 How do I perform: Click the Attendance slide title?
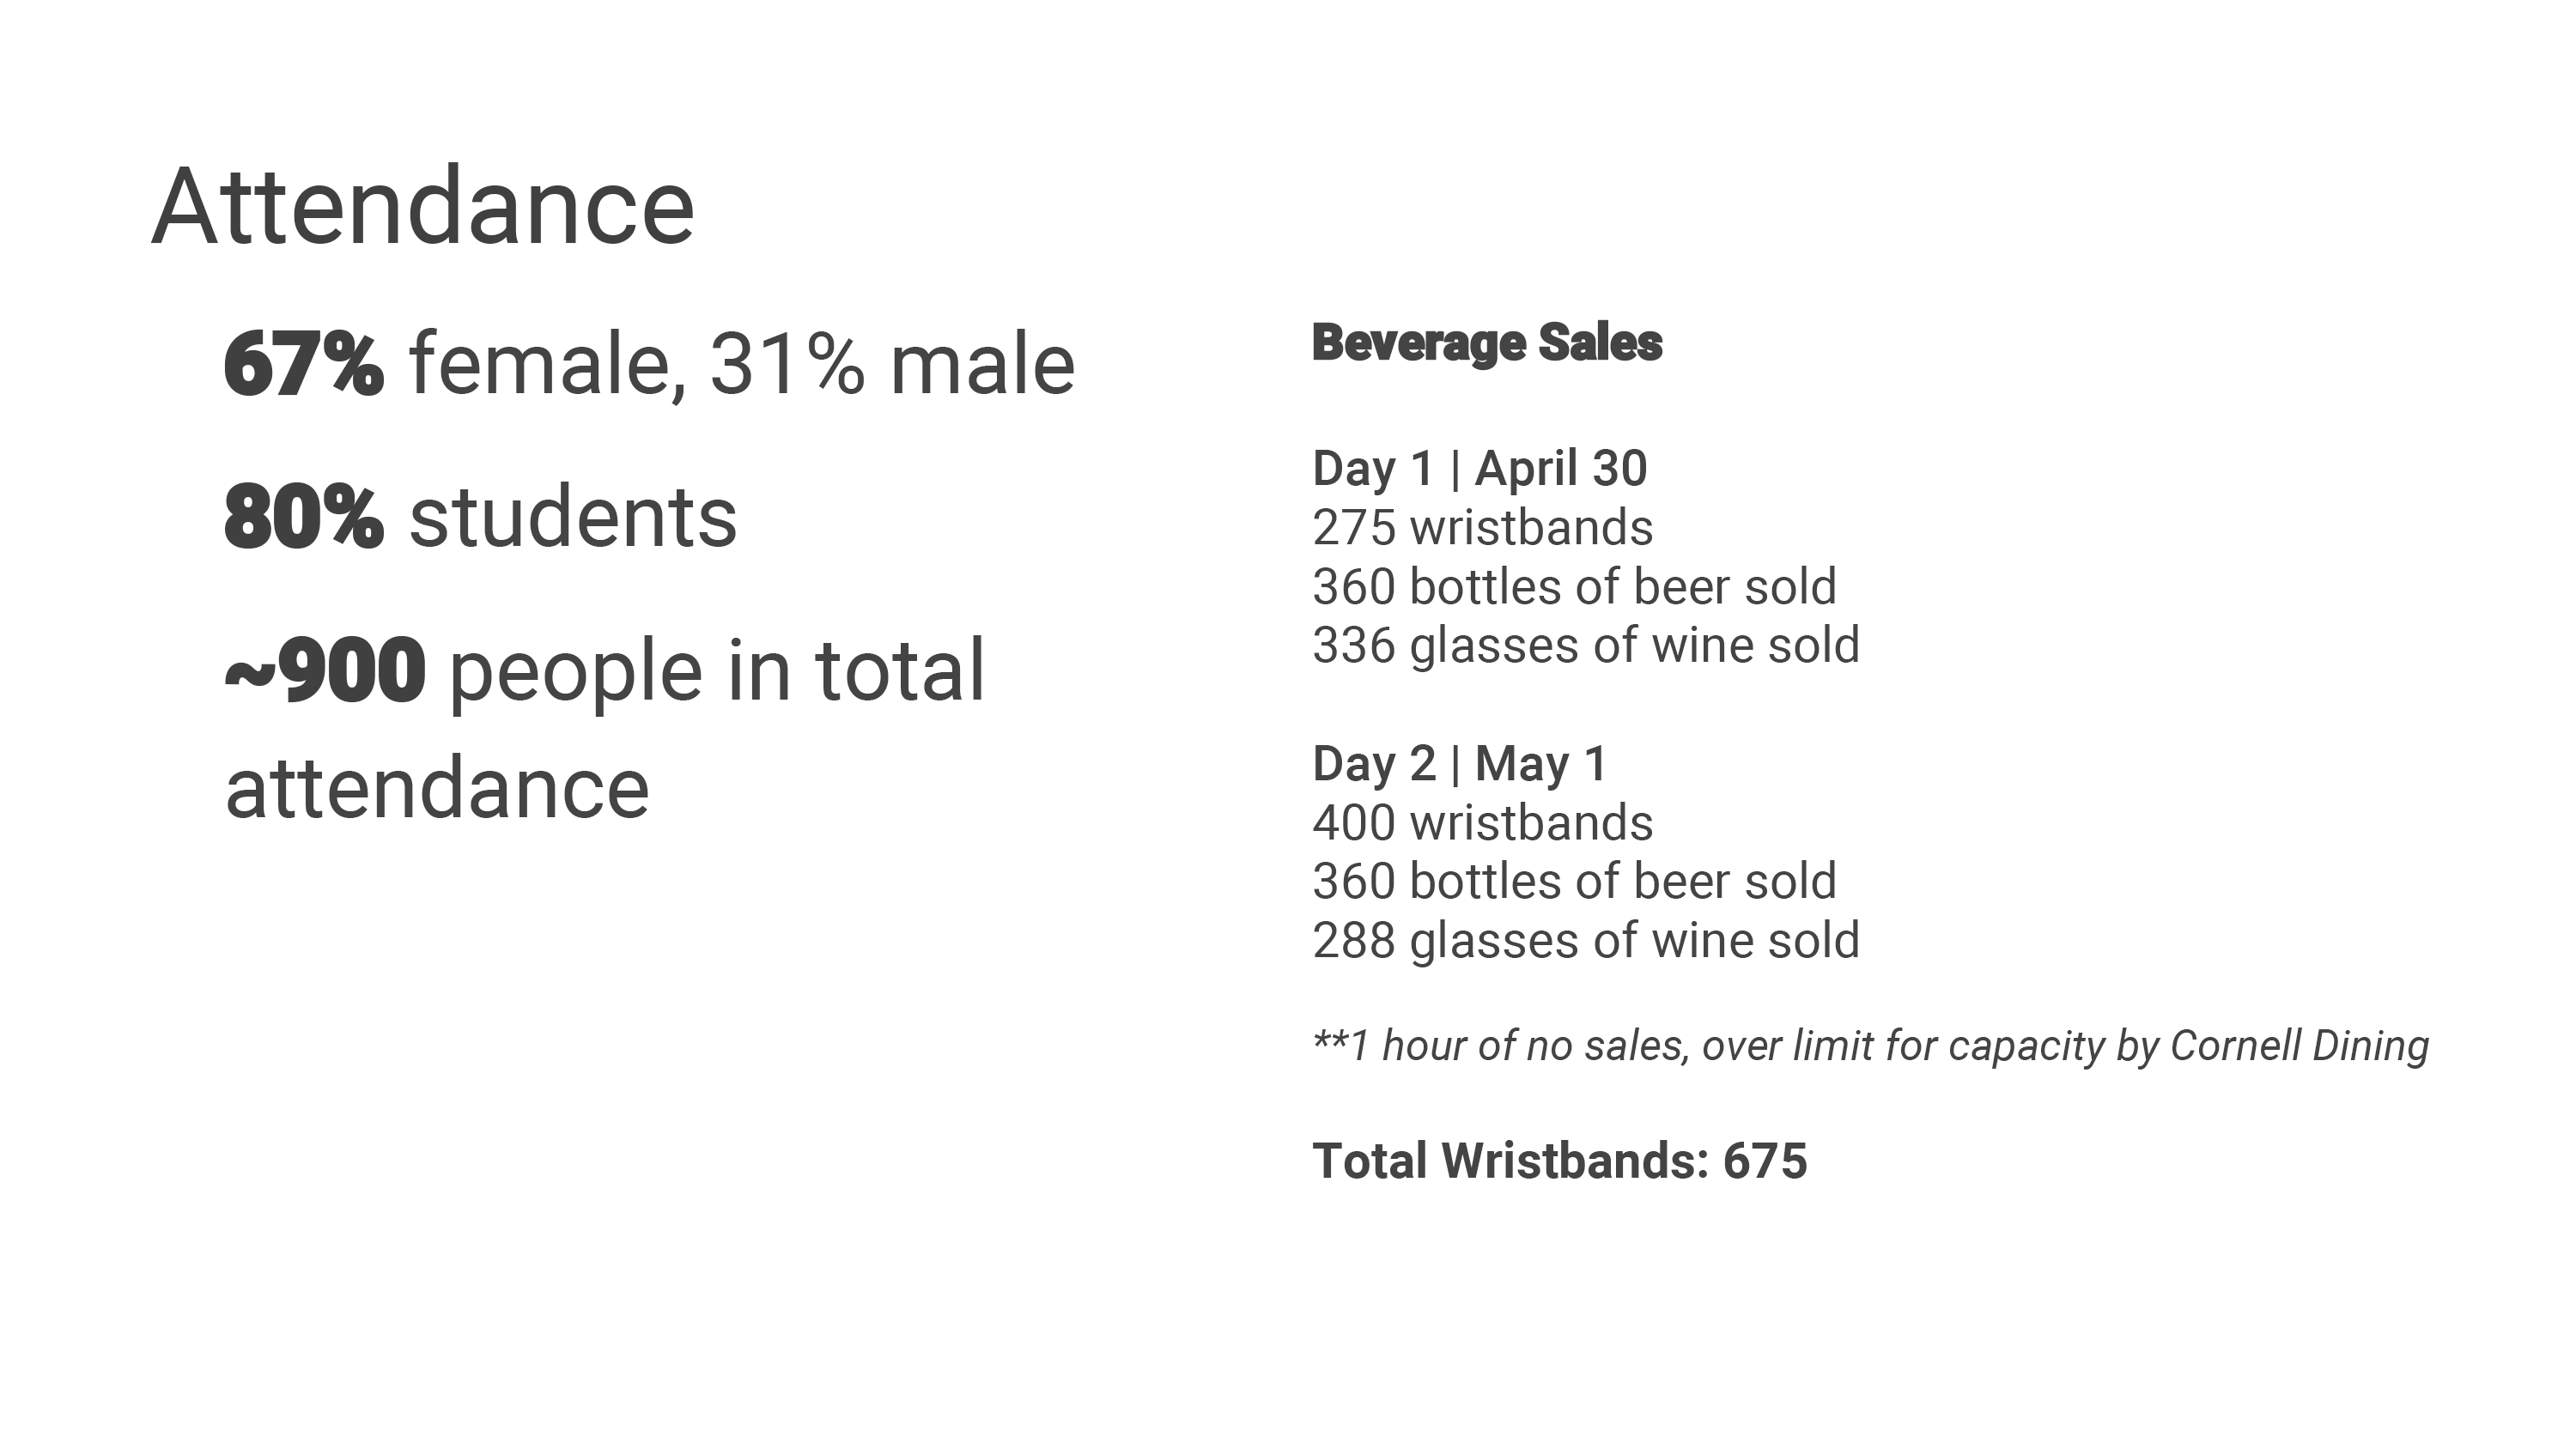(x=422, y=207)
